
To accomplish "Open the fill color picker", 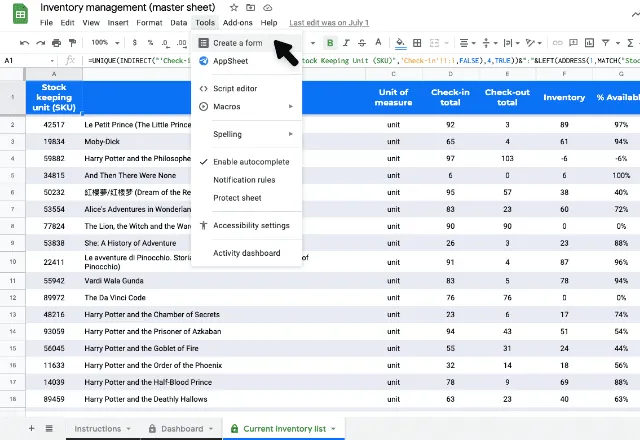I will pyautogui.click(x=401, y=43).
